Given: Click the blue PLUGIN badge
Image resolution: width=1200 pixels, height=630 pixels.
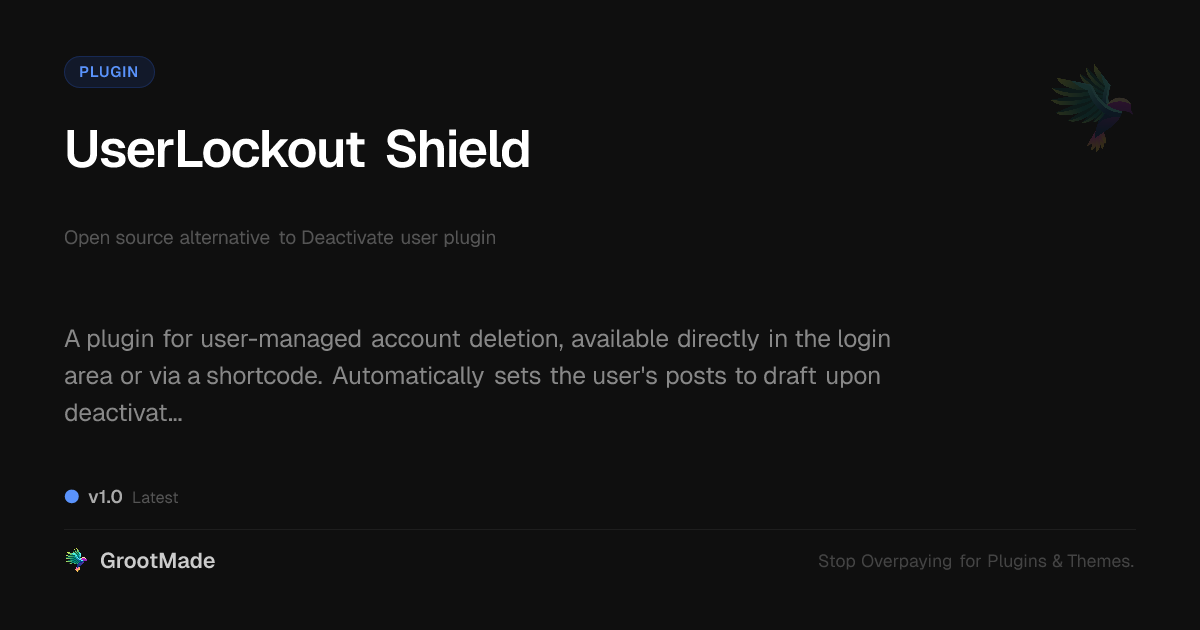Looking at the screenshot, I should (x=109, y=72).
